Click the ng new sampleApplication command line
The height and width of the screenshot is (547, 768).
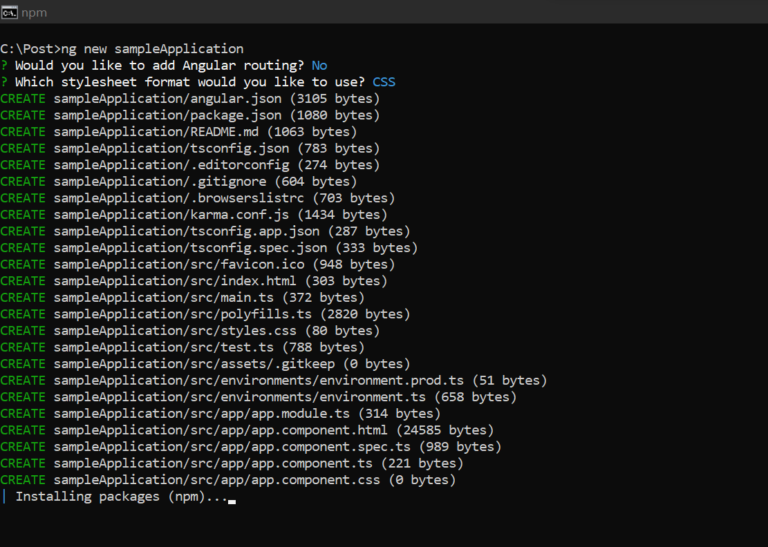[122, 49]
